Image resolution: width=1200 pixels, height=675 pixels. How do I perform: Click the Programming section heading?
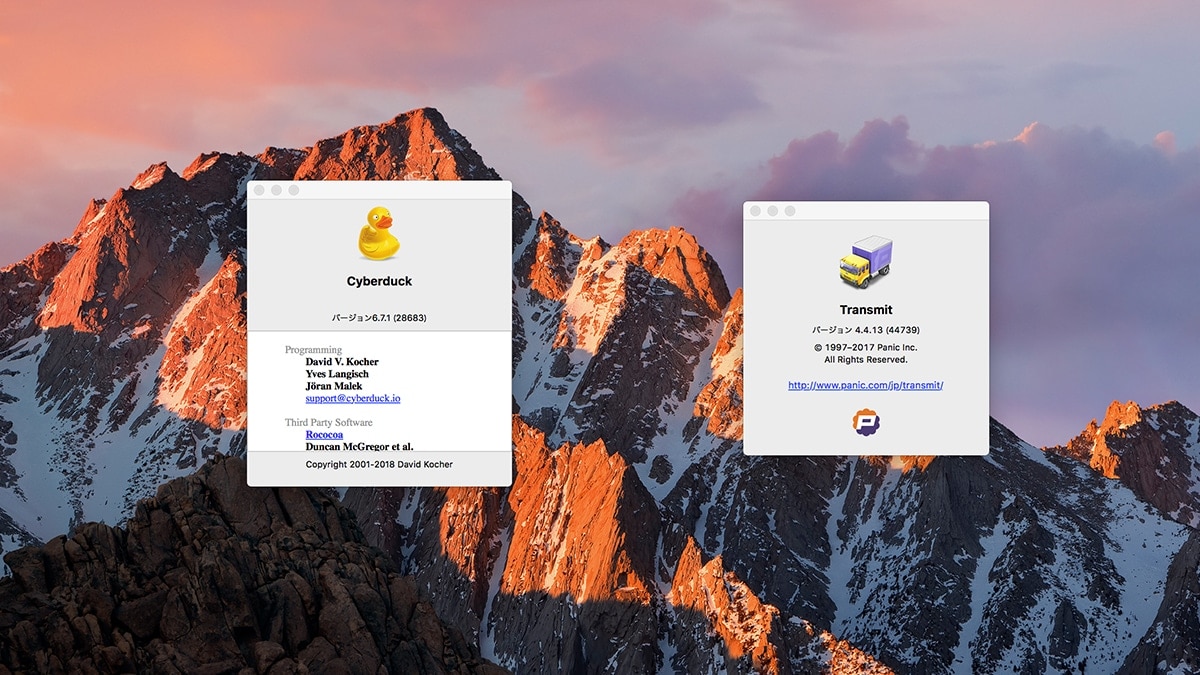pyautogui.click(x=313, y=350)
